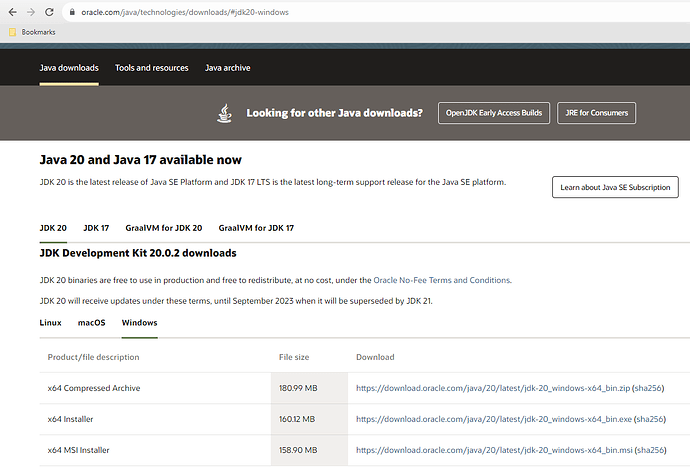Click the padlock site info icon
Image resolution: width=690 pixels, height=468 pixels.
tap(72, 12)
